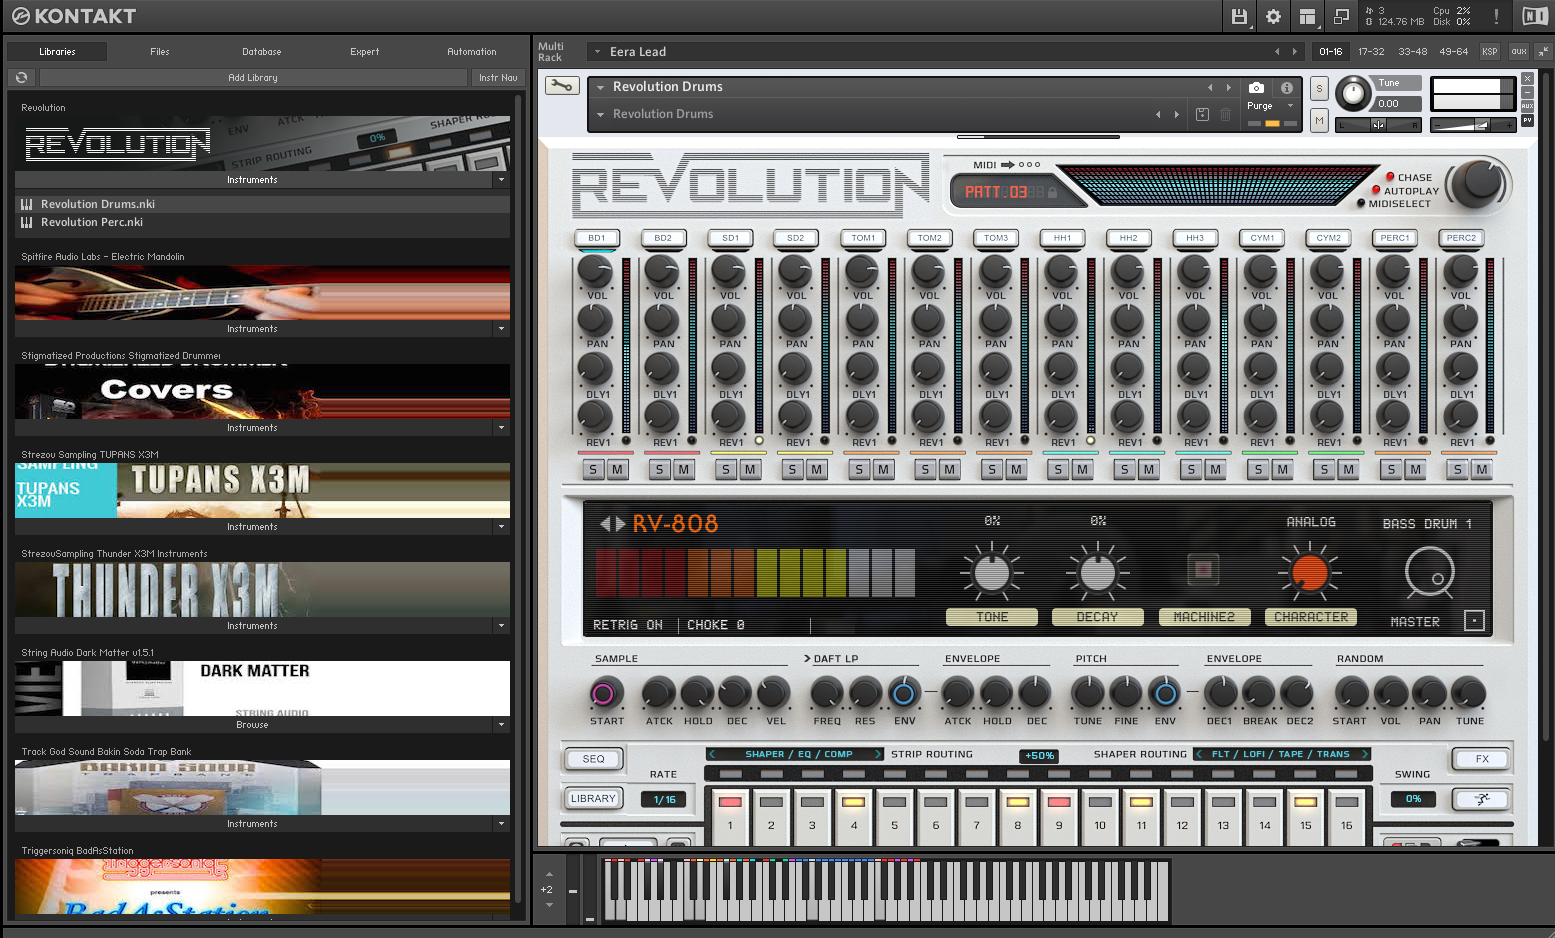1555x938 pixels.
Task: Click the small square icon beside MASTER
Action: pos(1474,621)
